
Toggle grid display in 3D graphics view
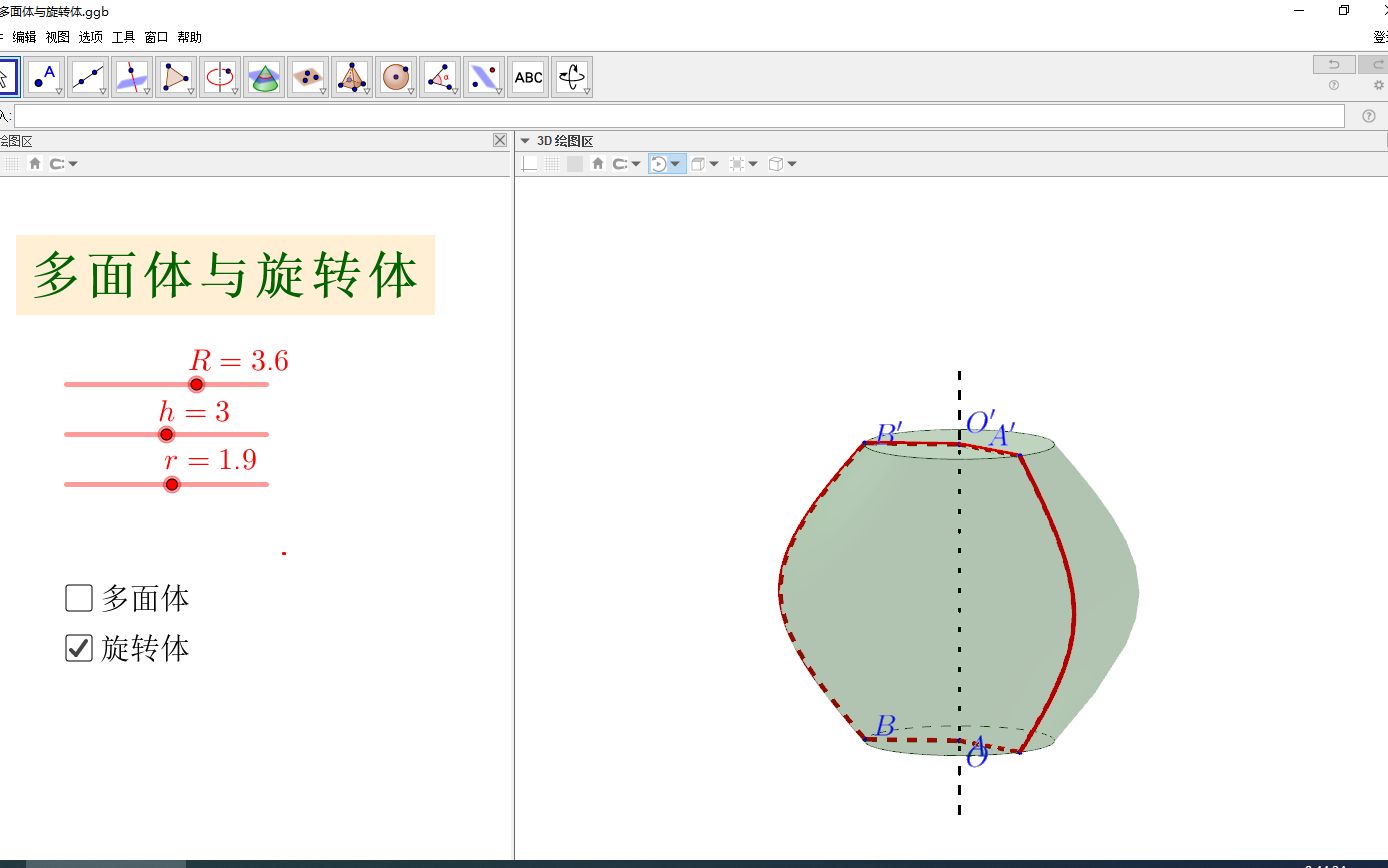tap(552, 164)
